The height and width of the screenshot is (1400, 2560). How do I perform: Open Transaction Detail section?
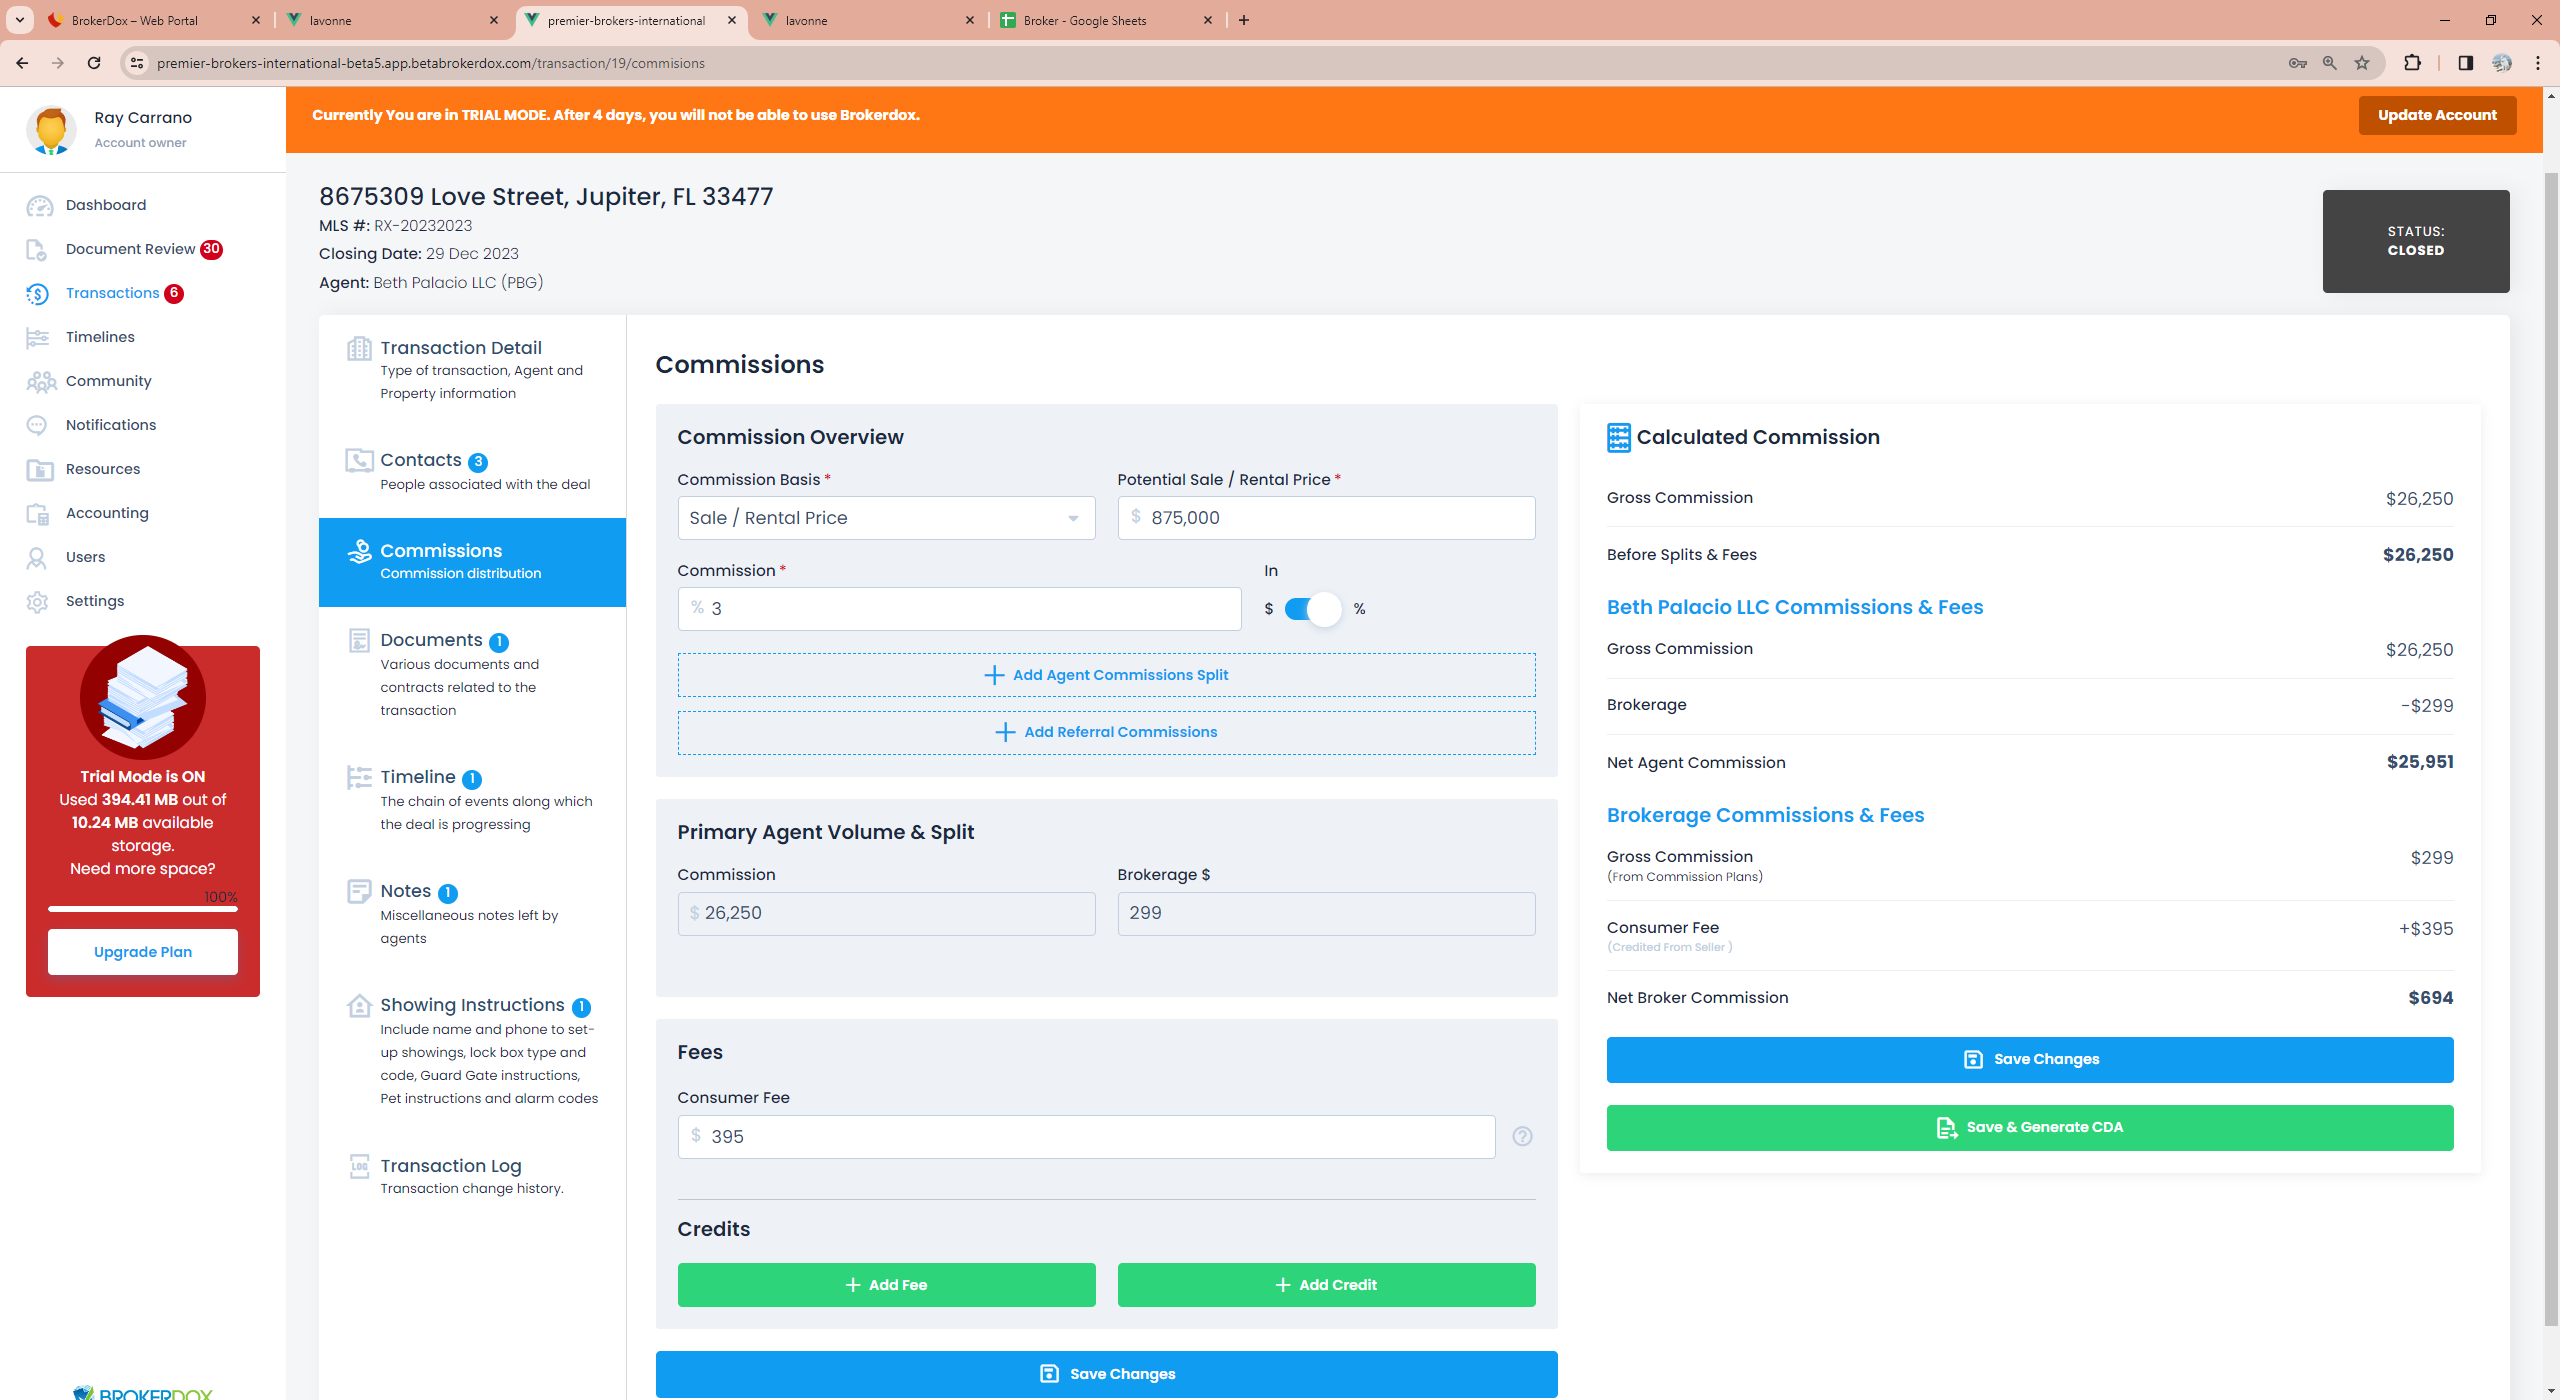(472, 370)
